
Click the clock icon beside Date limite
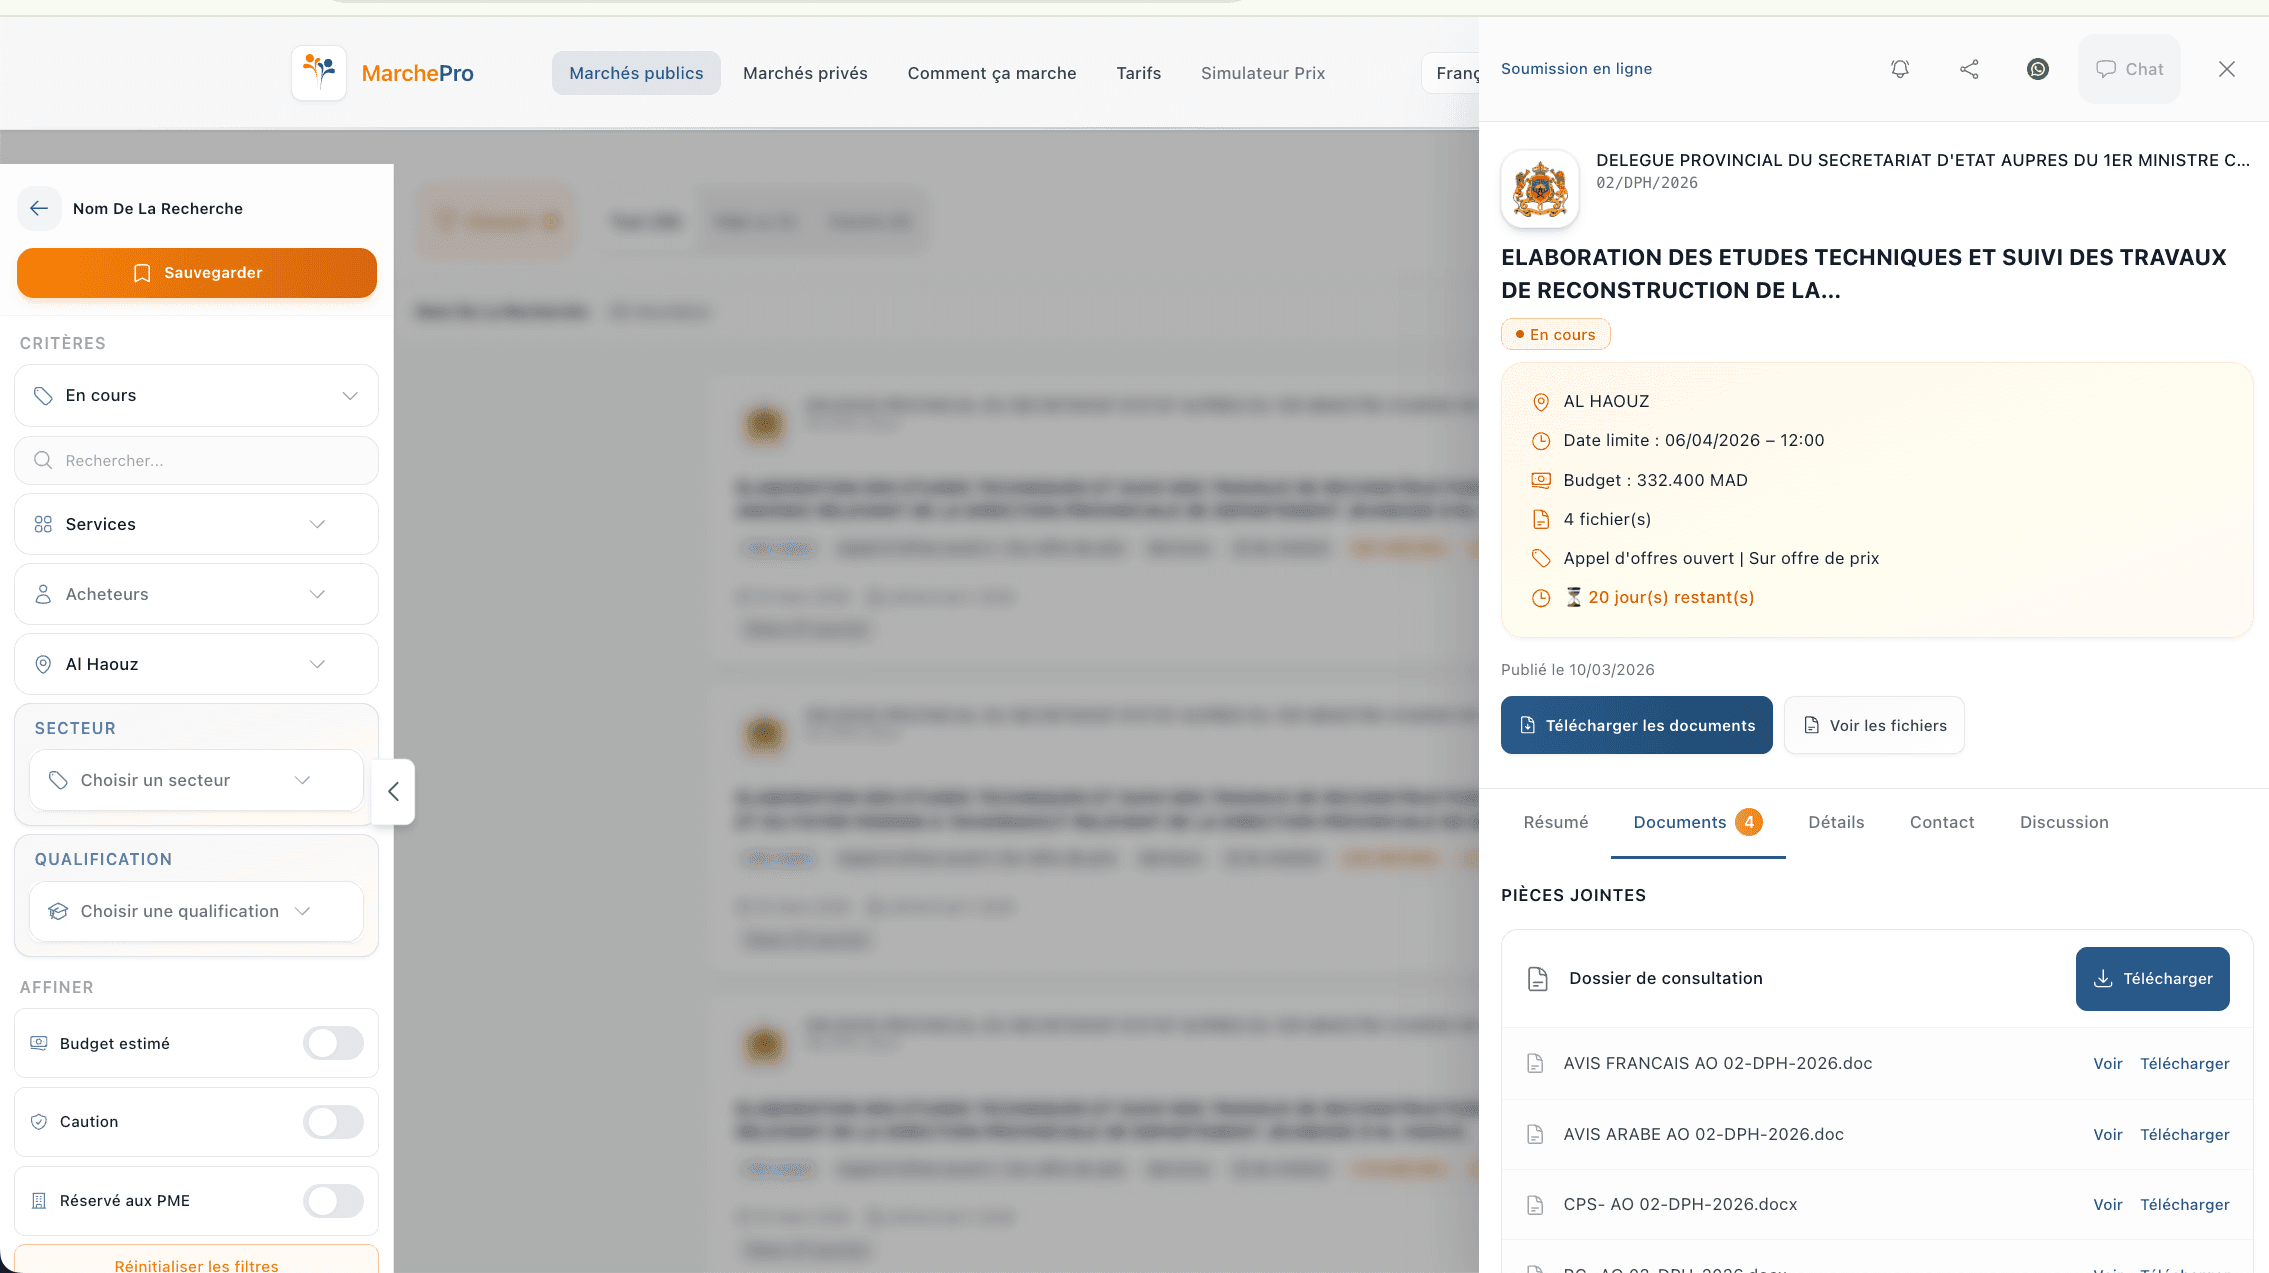tap(1541, 441)
